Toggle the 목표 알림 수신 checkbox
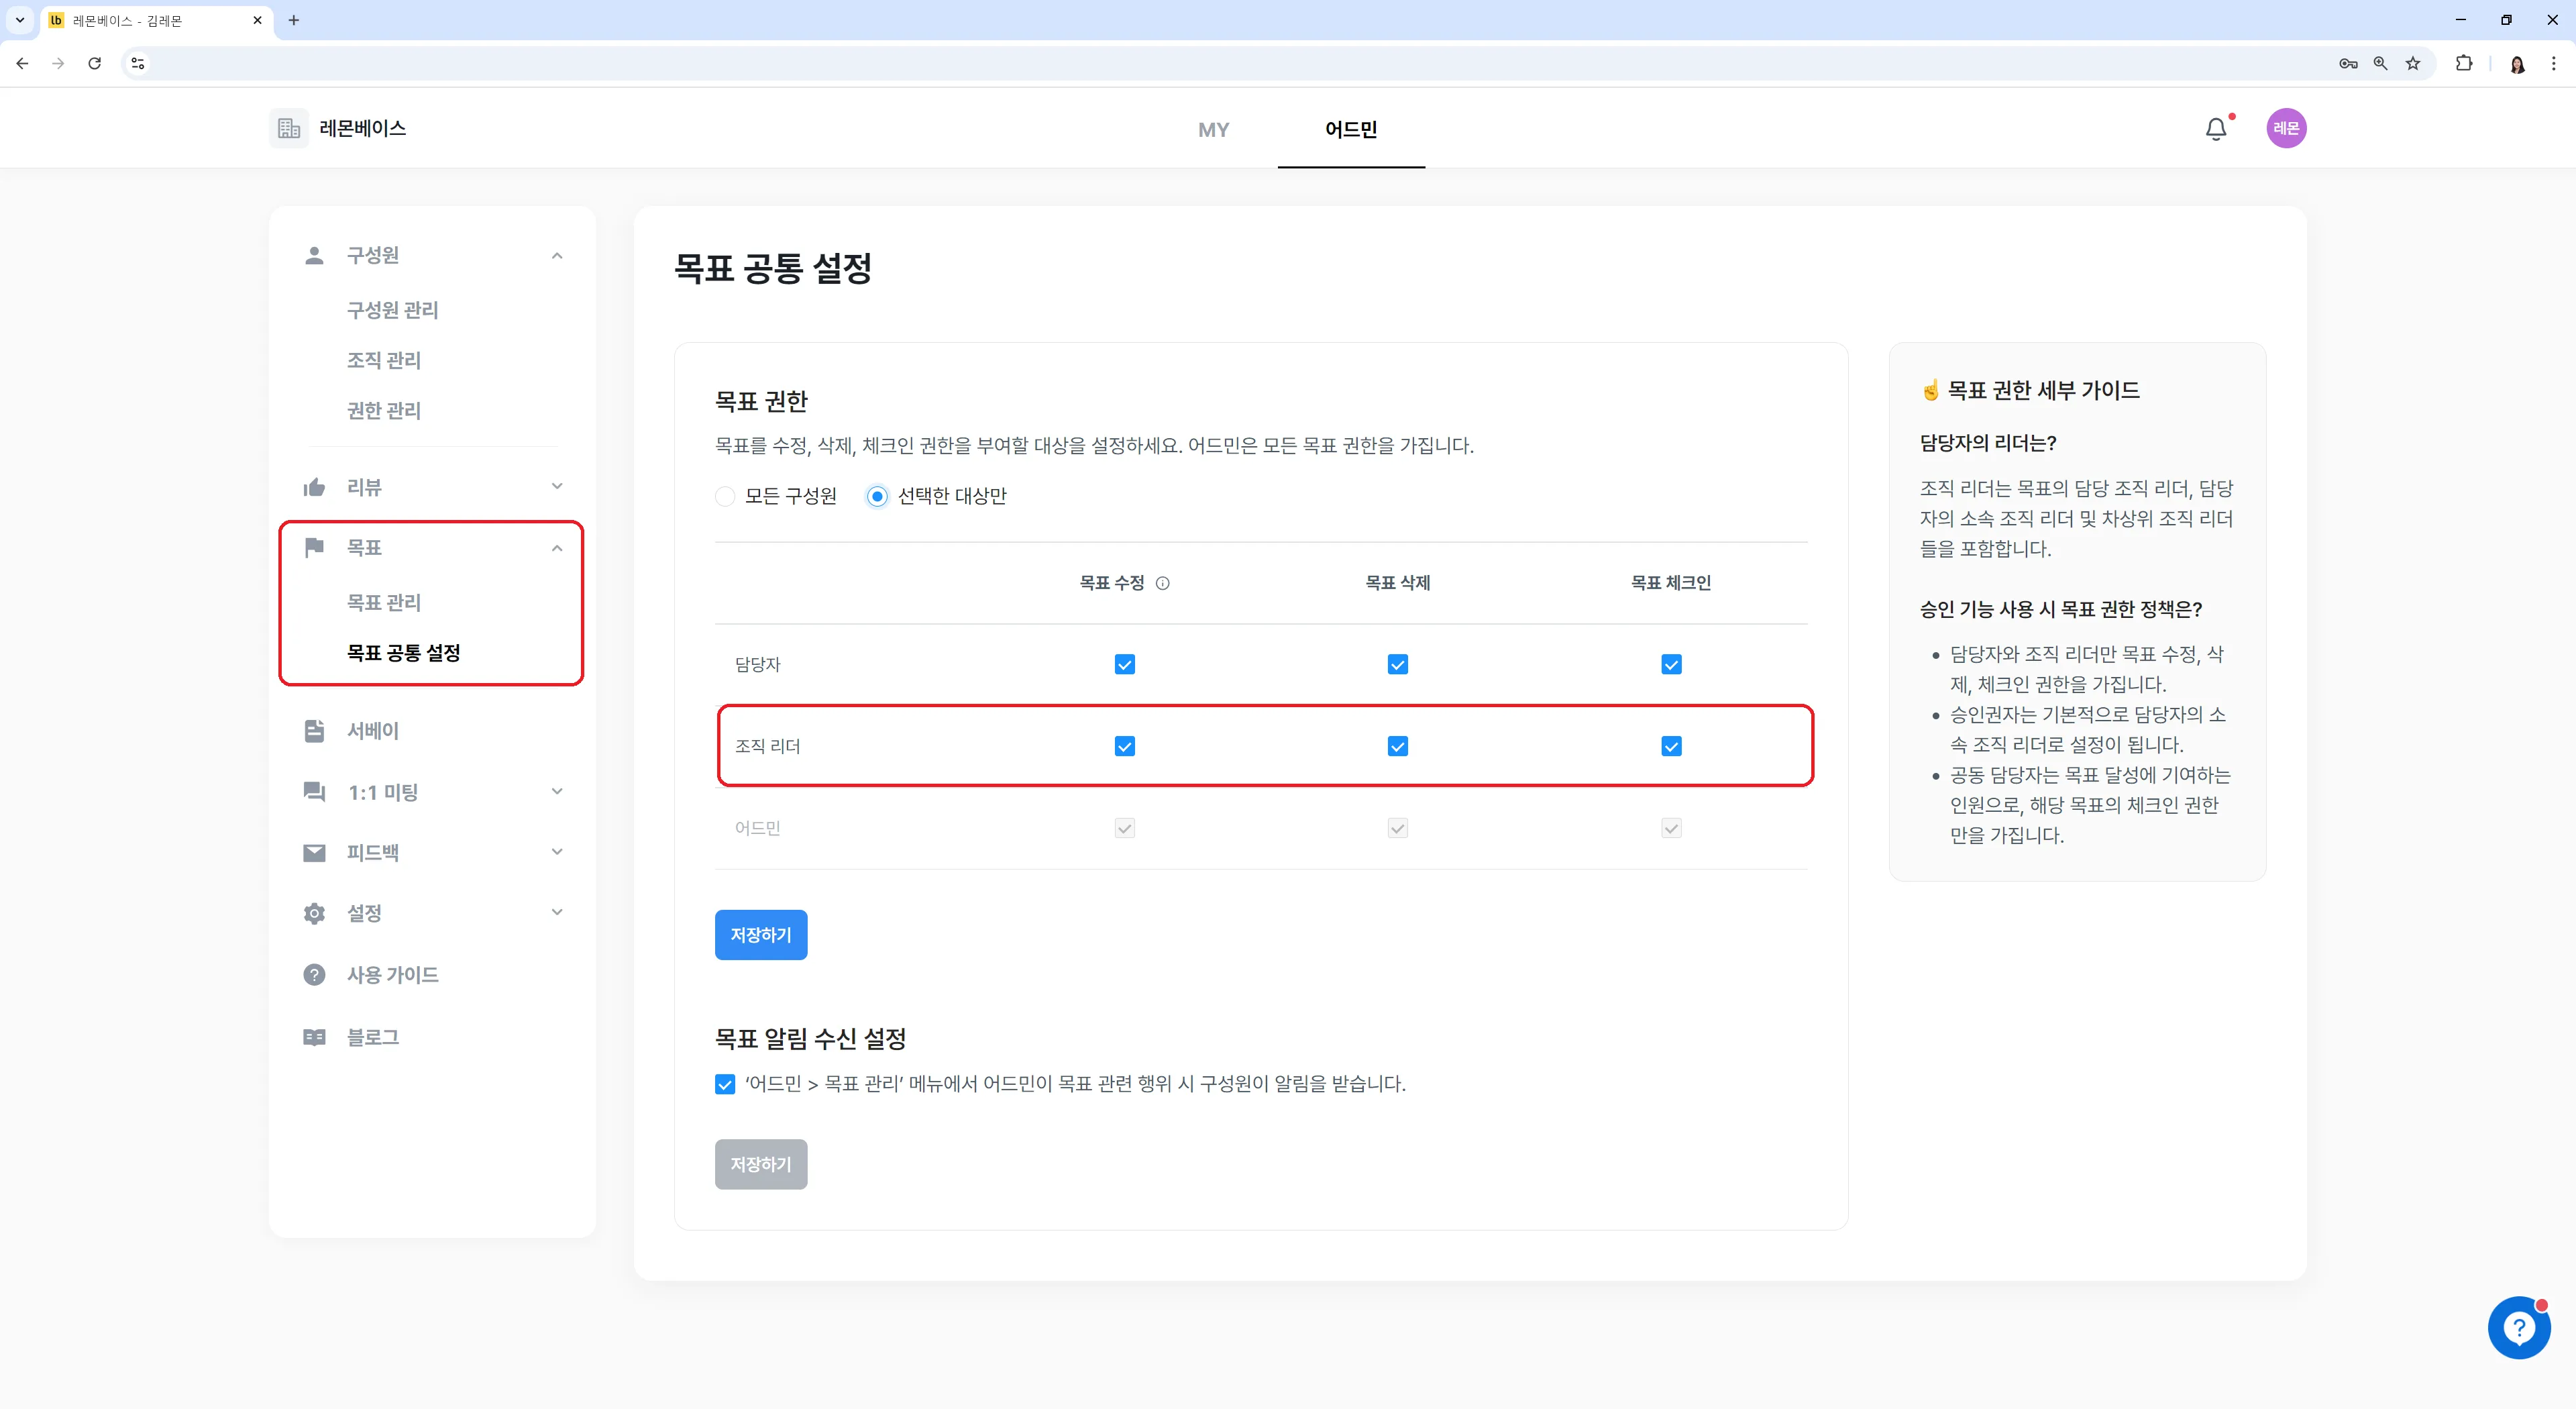 pyautogui.click(x=725, y=1084)
